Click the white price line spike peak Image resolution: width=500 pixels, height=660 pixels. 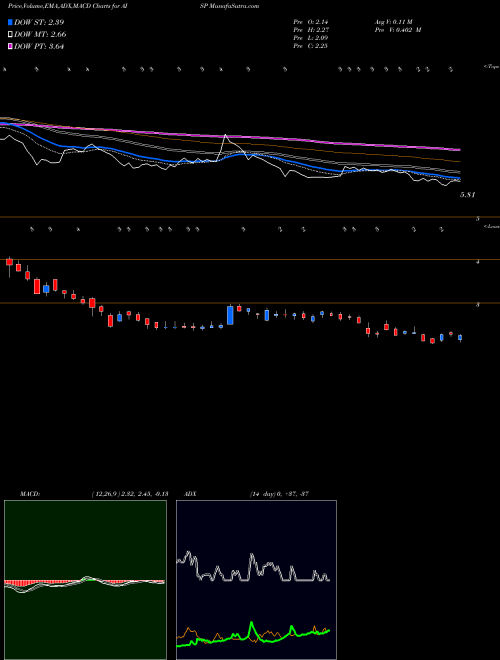pyautogui.click(x=226, y=136)
